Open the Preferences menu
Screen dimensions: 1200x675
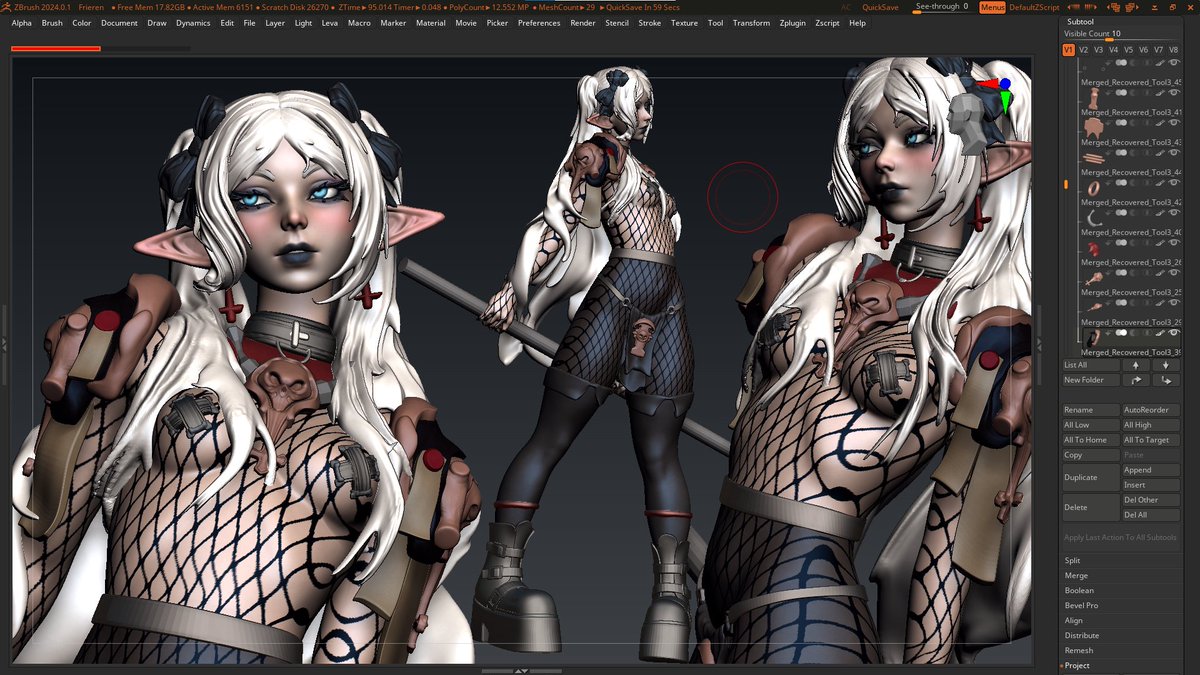540,23
